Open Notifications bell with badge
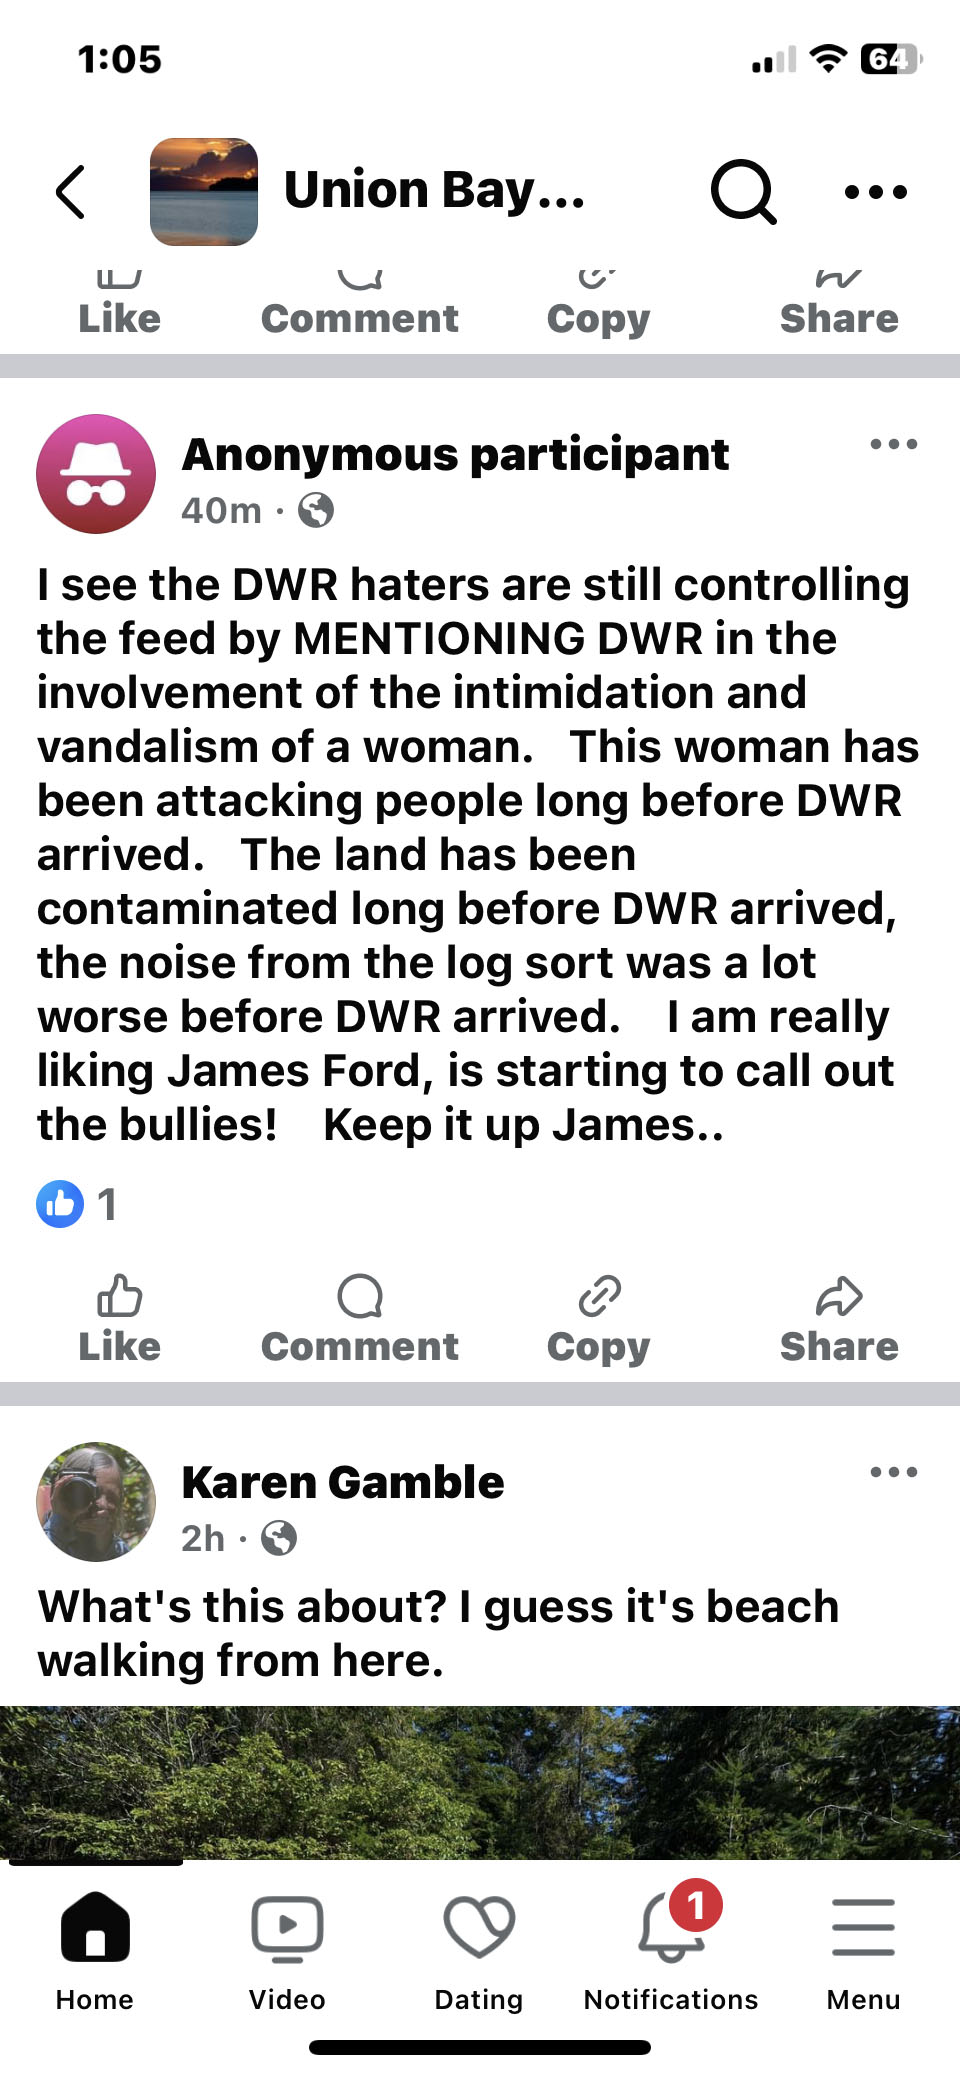The image size is (960, 2079). [x=671, y=1952]
